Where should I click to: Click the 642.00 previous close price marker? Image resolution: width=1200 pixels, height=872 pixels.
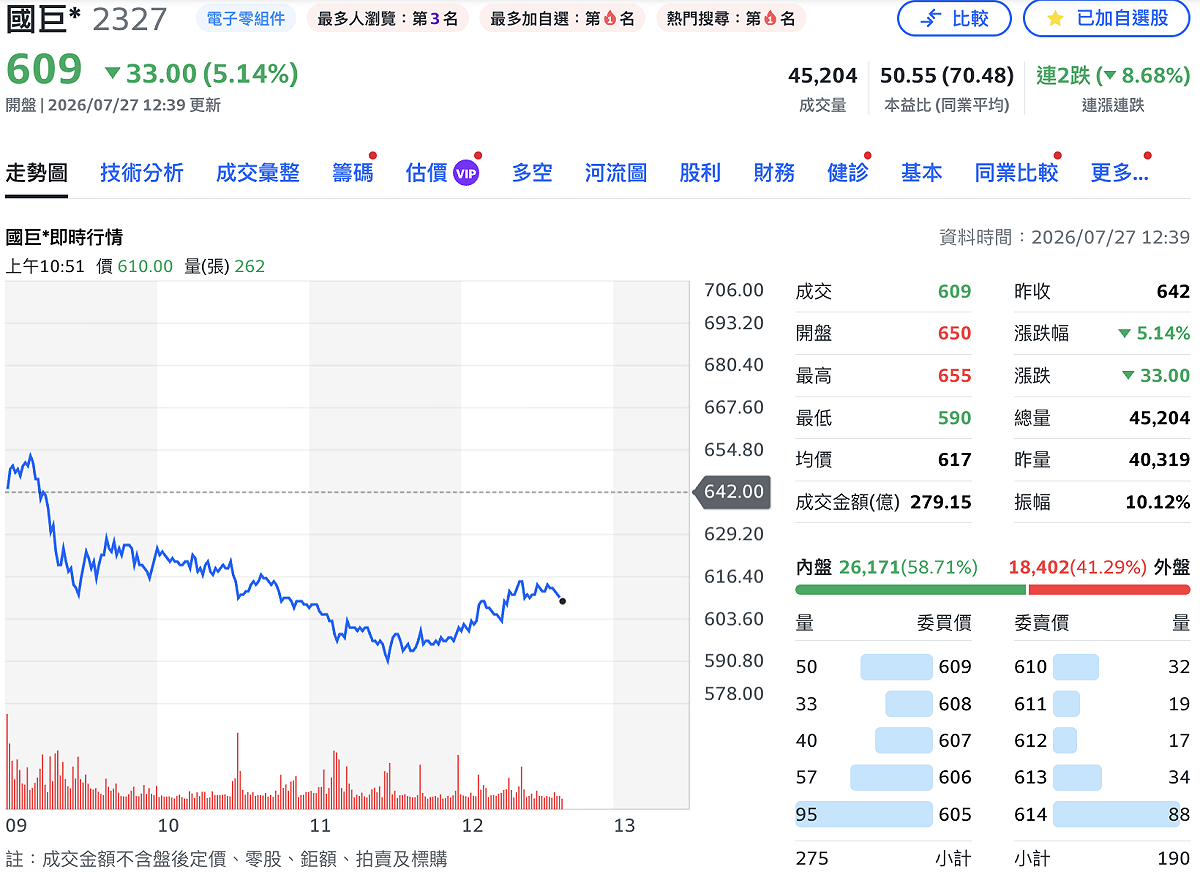point(733,491)
